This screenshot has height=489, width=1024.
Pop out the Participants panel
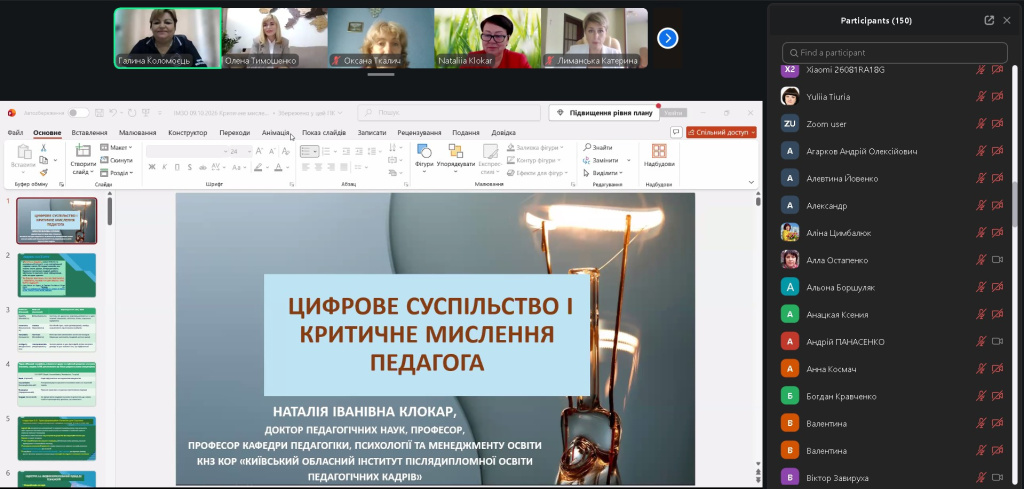click(989, 20)
